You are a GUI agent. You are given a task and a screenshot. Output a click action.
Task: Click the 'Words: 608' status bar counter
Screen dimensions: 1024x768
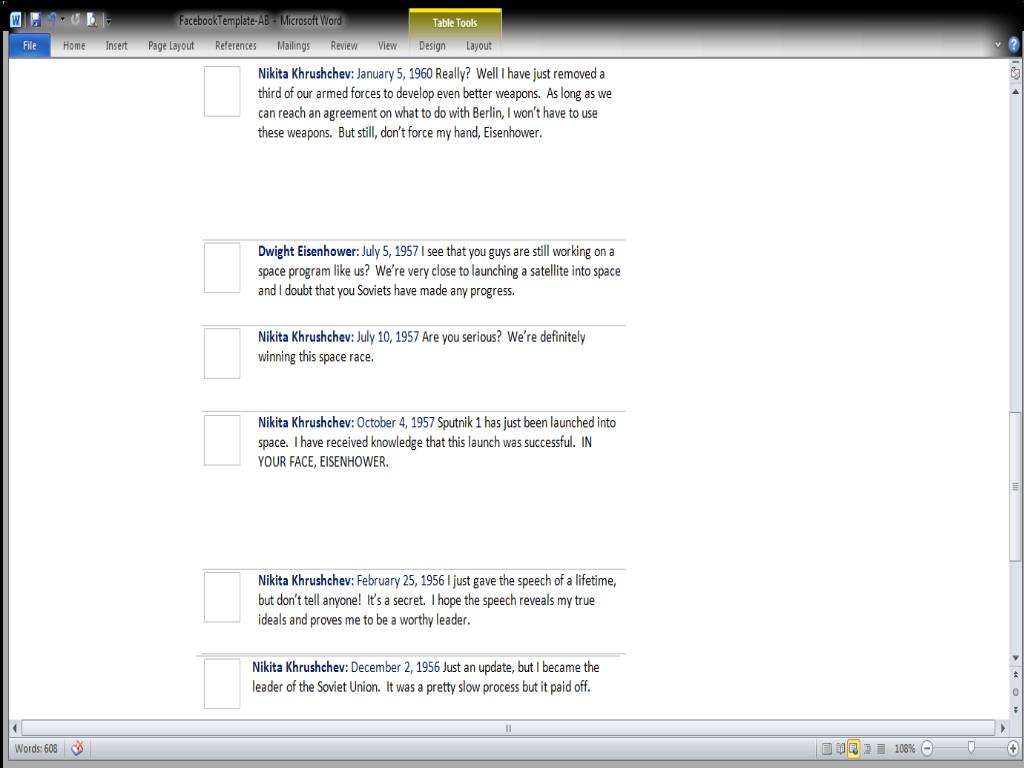36,748
